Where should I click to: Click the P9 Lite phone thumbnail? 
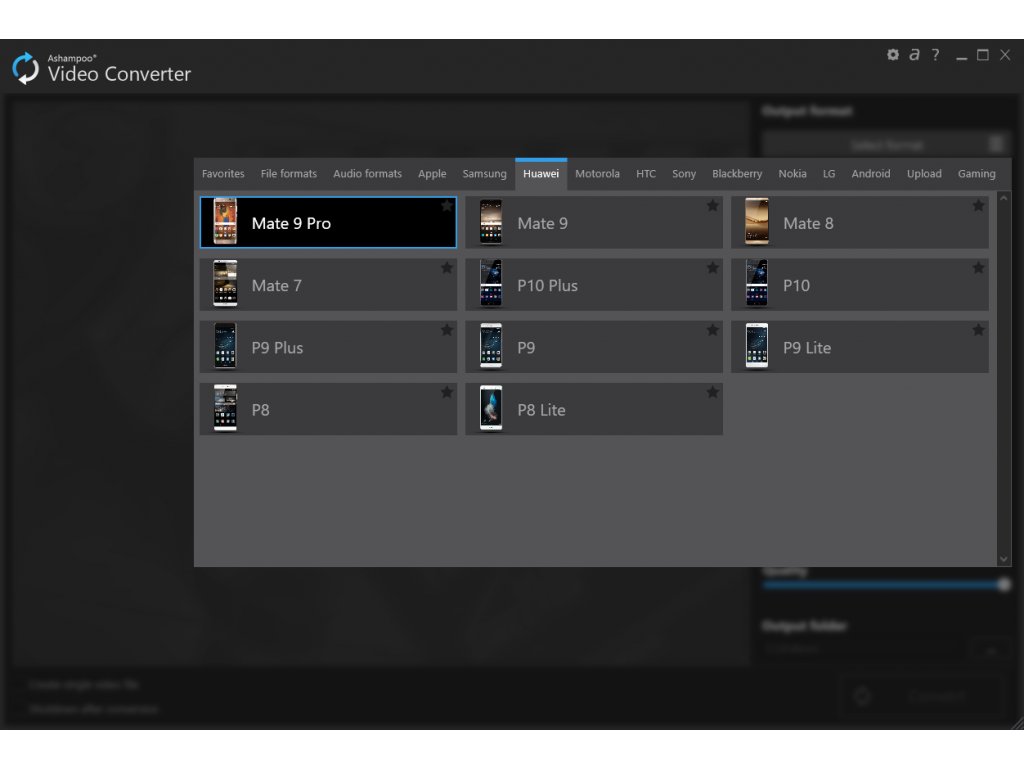(x=757, y=346)
